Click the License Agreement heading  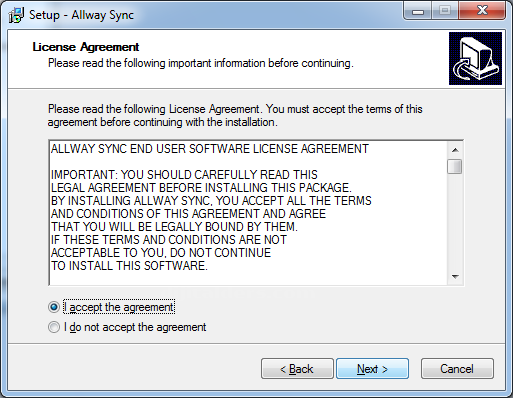click(x=86, y=47)
